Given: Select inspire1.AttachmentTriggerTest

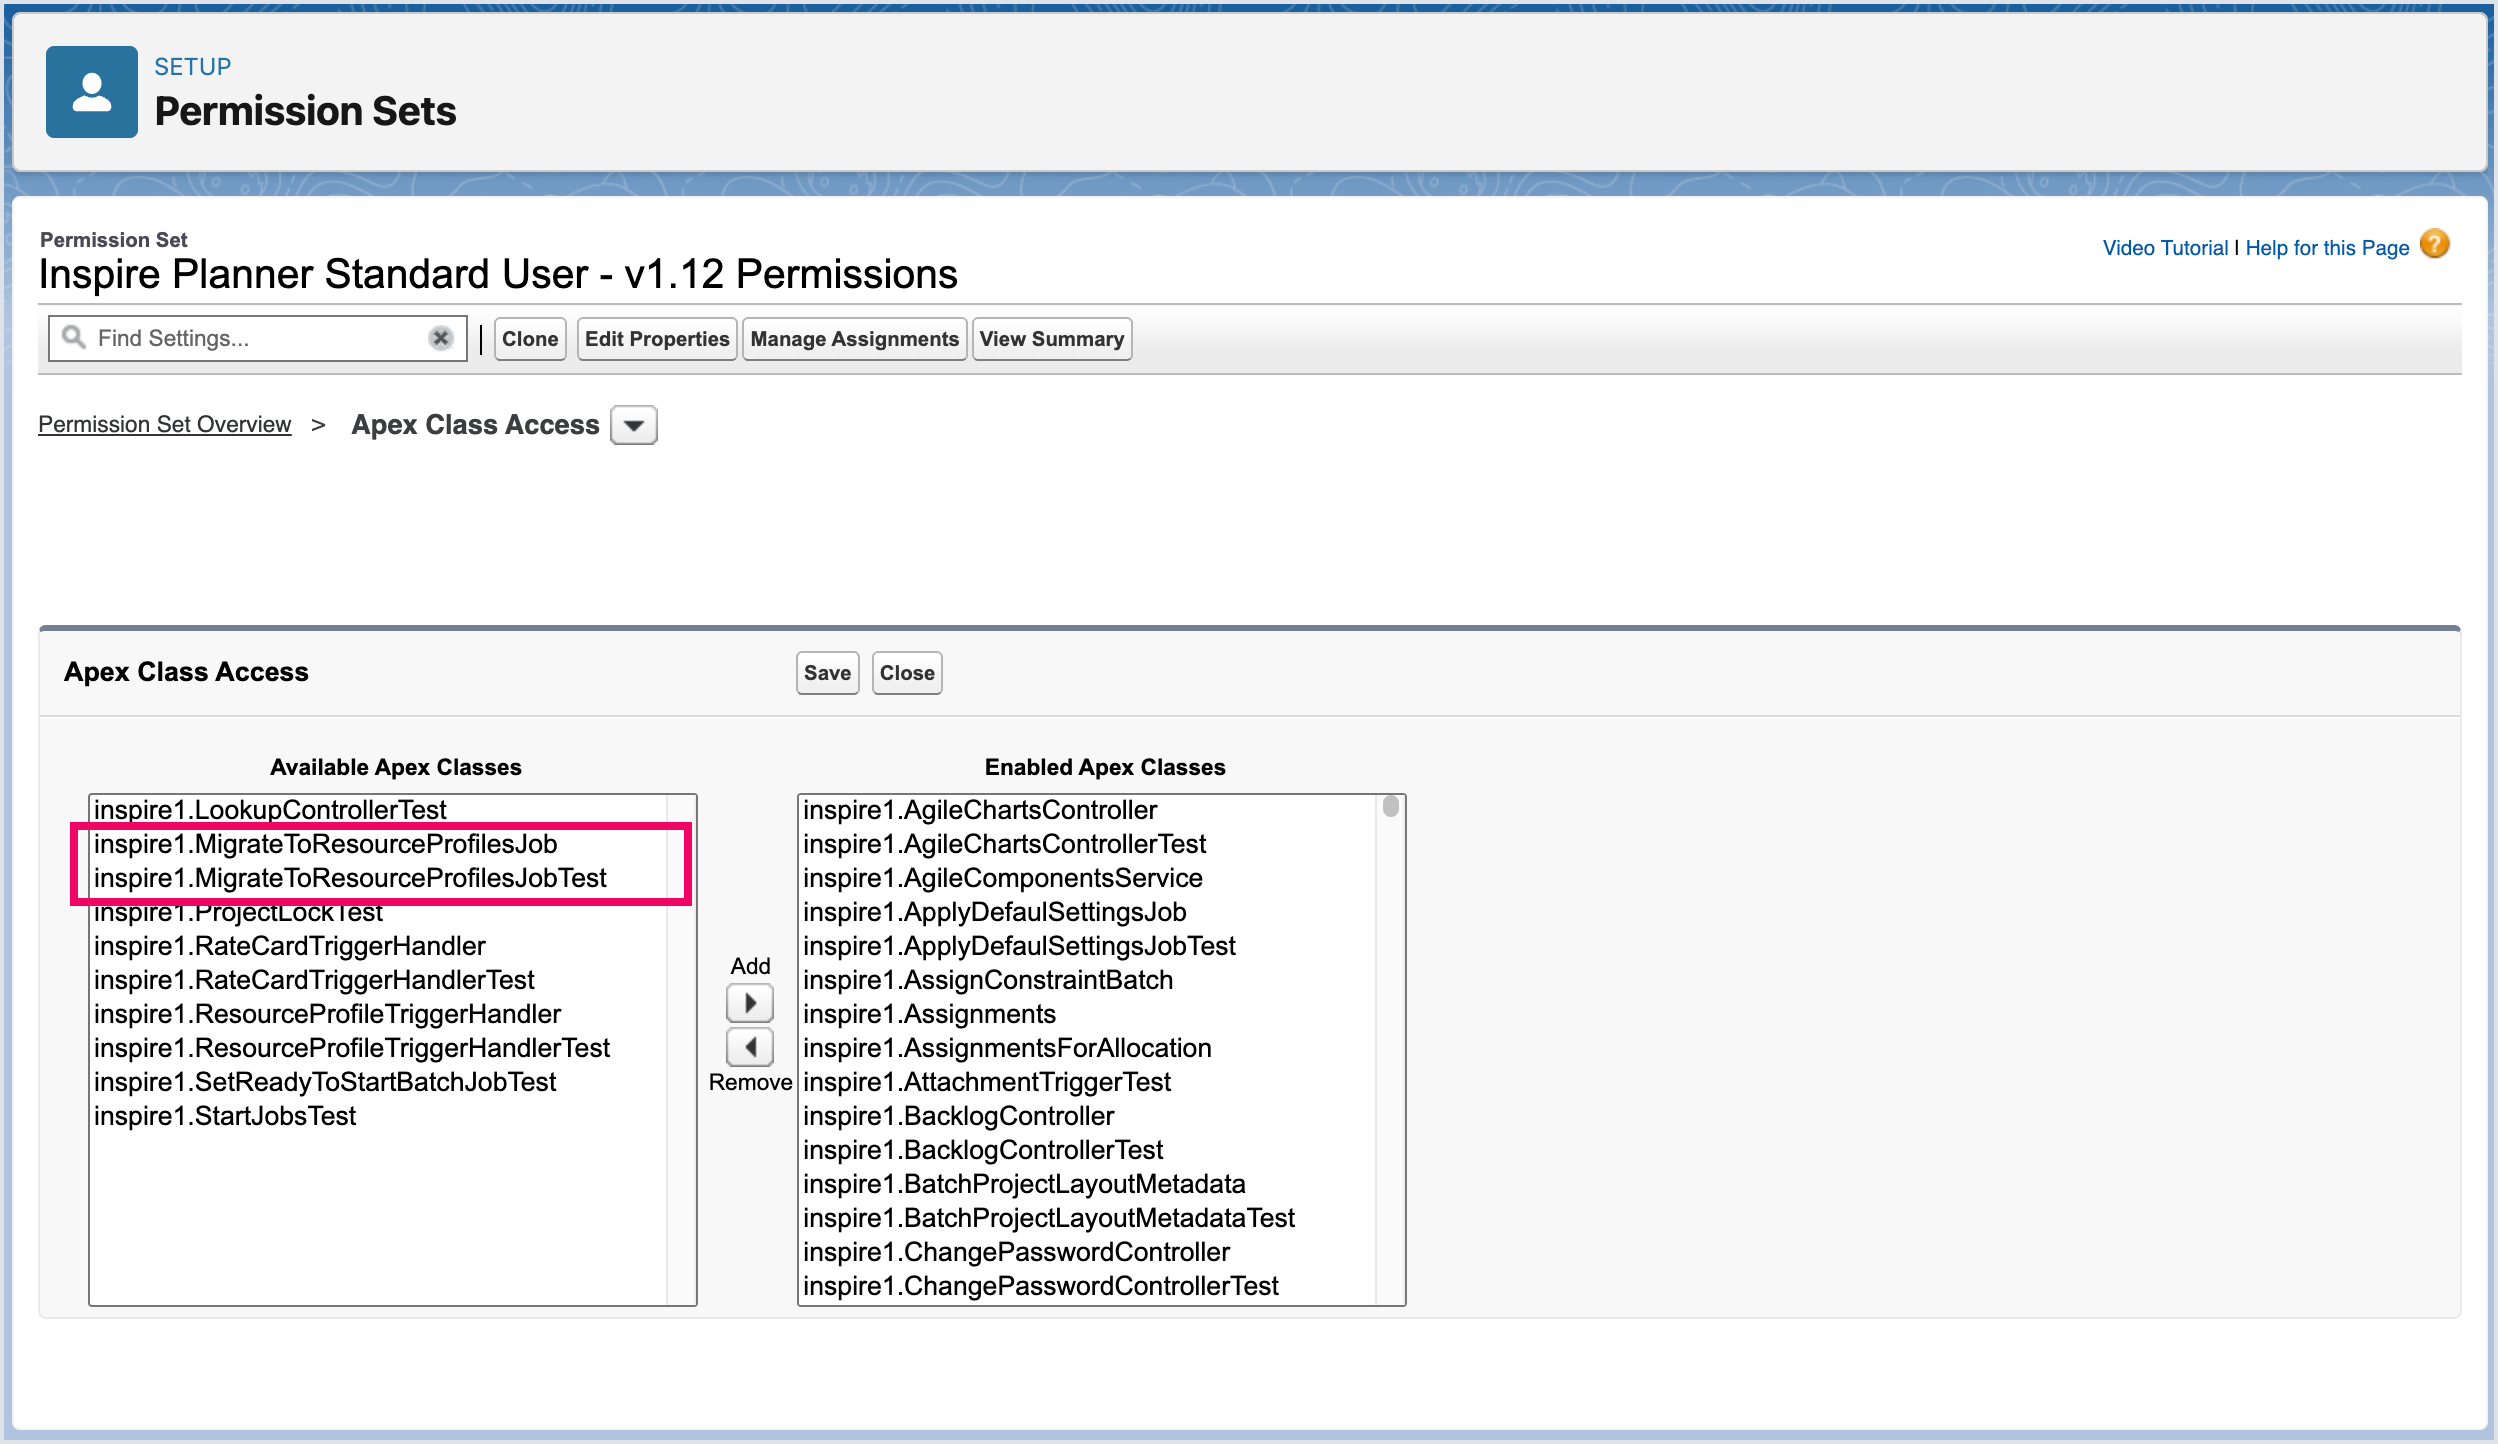Looking at the screenshot, I should coord(1088,1082).
